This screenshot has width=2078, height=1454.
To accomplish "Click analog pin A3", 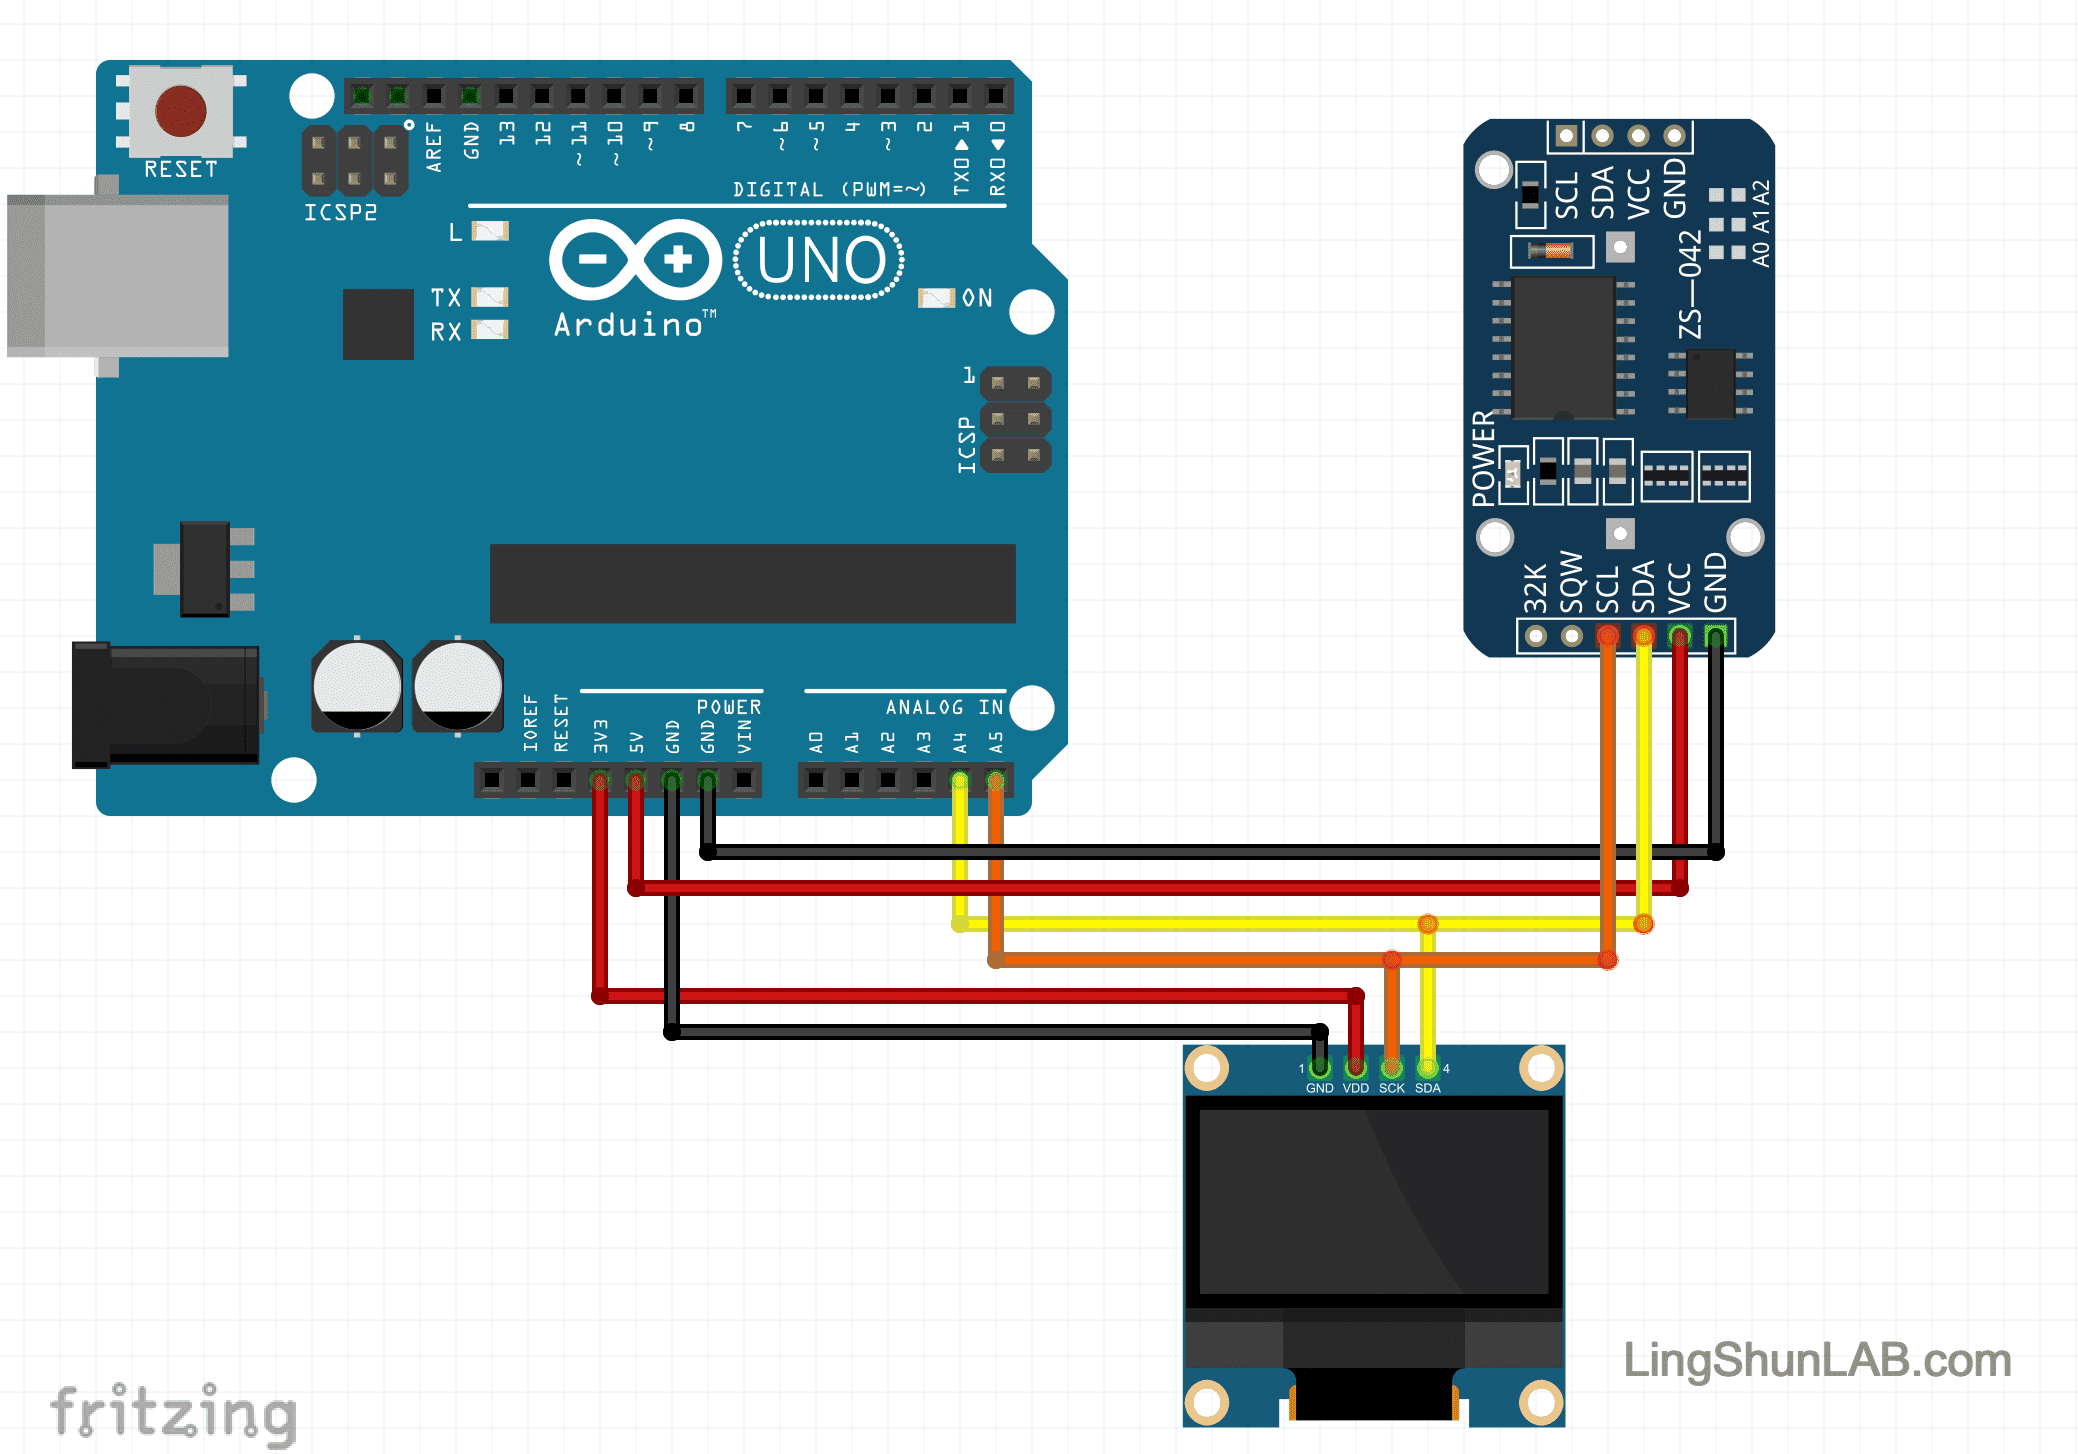I will 924,780.
